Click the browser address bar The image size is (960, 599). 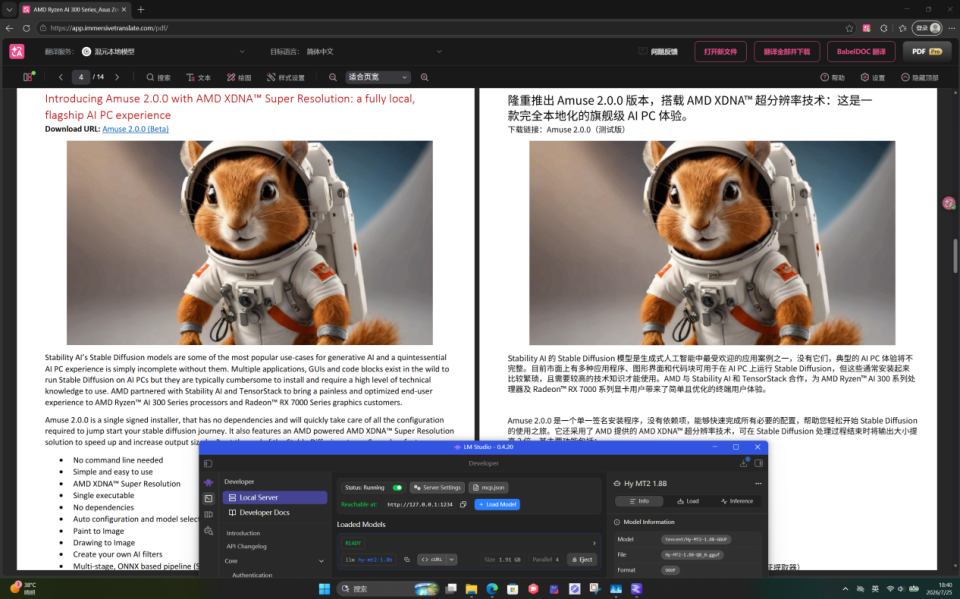pos(441,28)
